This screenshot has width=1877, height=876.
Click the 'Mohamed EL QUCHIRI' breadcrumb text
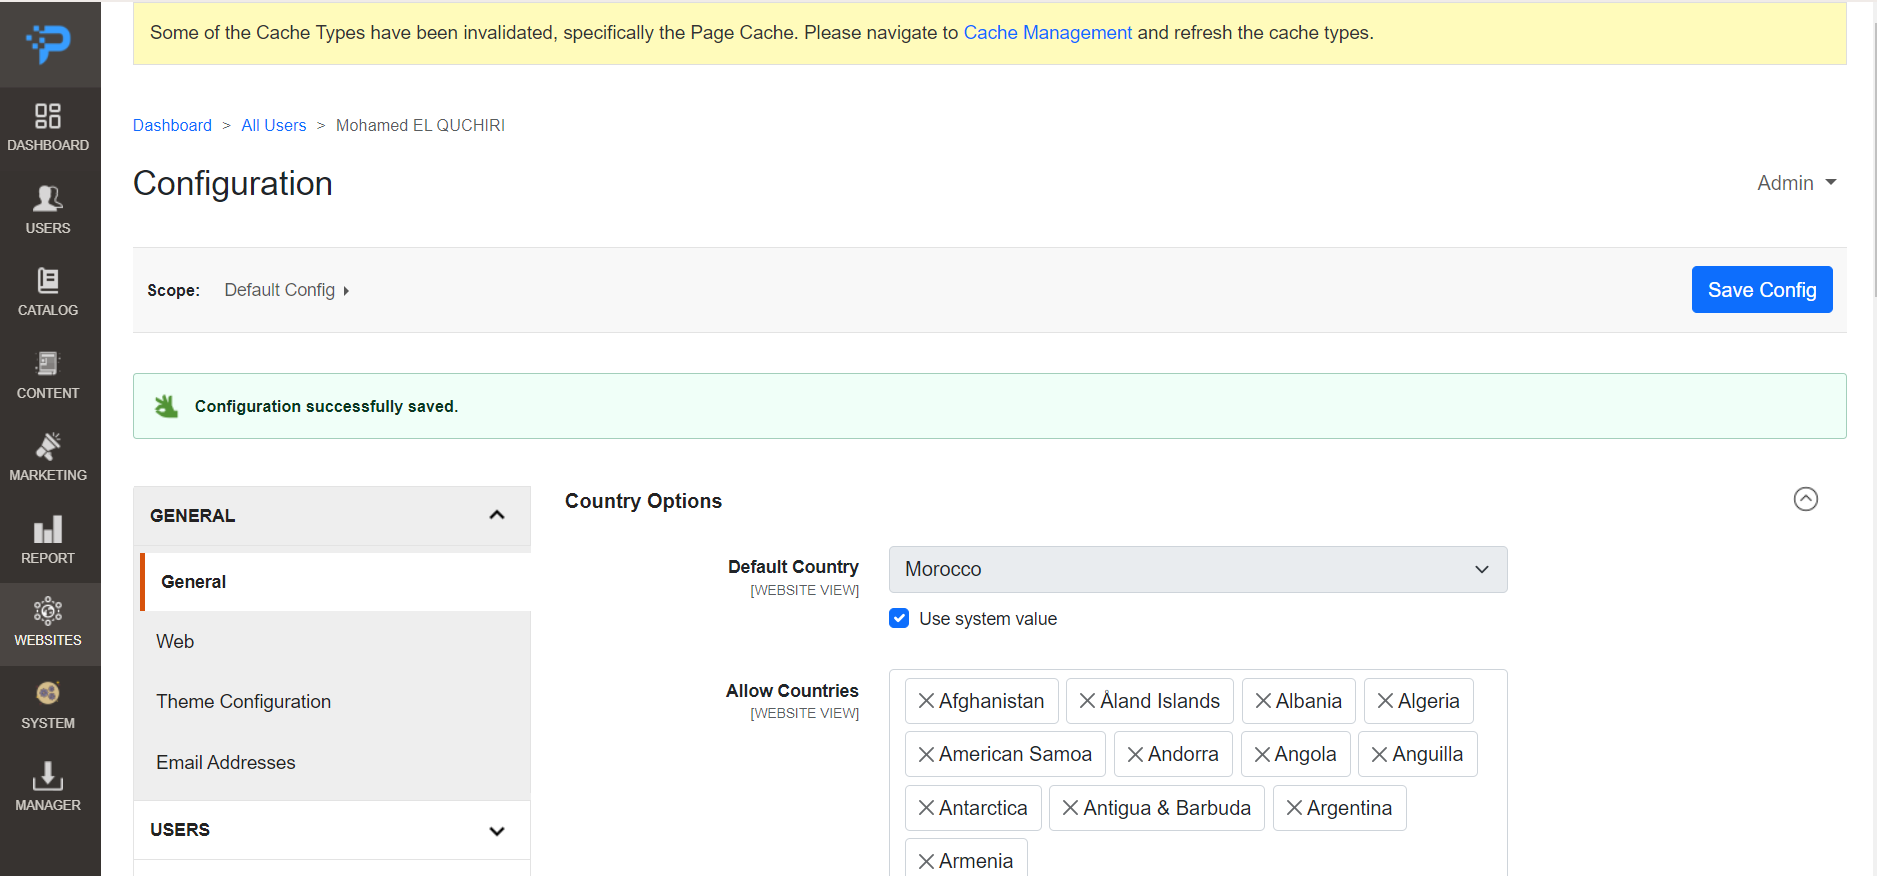tap(420, 125)
